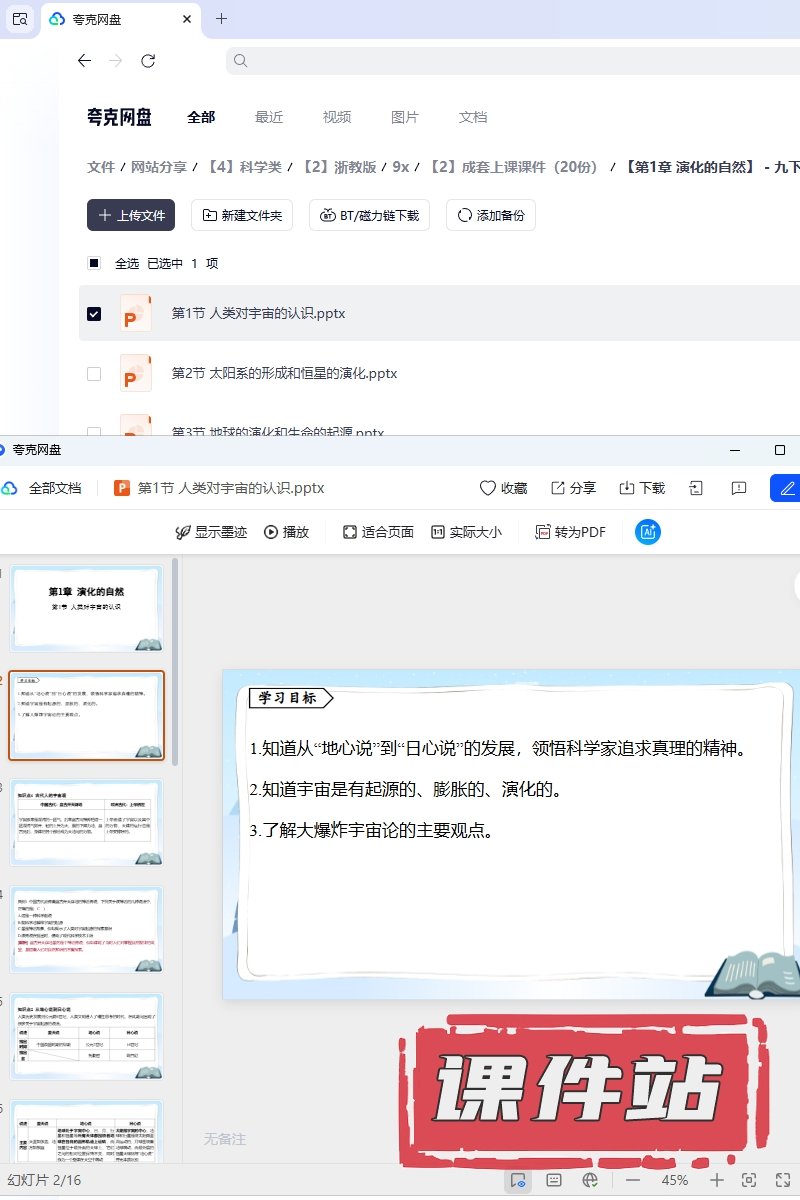Image resolution: width=800 pixels, height=1200 pixels.
Task: Click the feedback message icon
Action: tap(739, 488)
